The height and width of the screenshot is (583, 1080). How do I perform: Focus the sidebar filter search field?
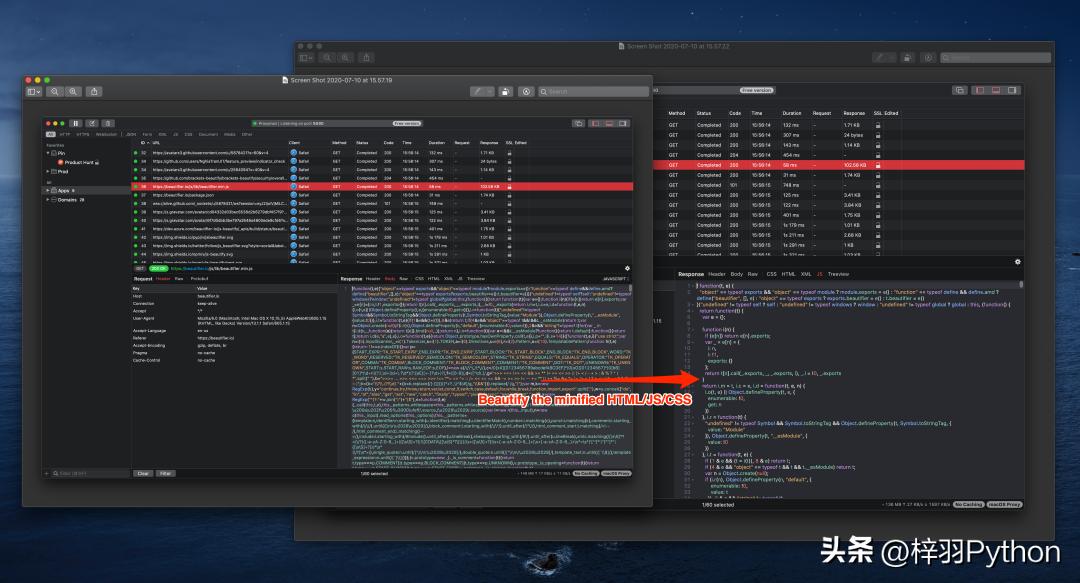(x=90, y=473)
